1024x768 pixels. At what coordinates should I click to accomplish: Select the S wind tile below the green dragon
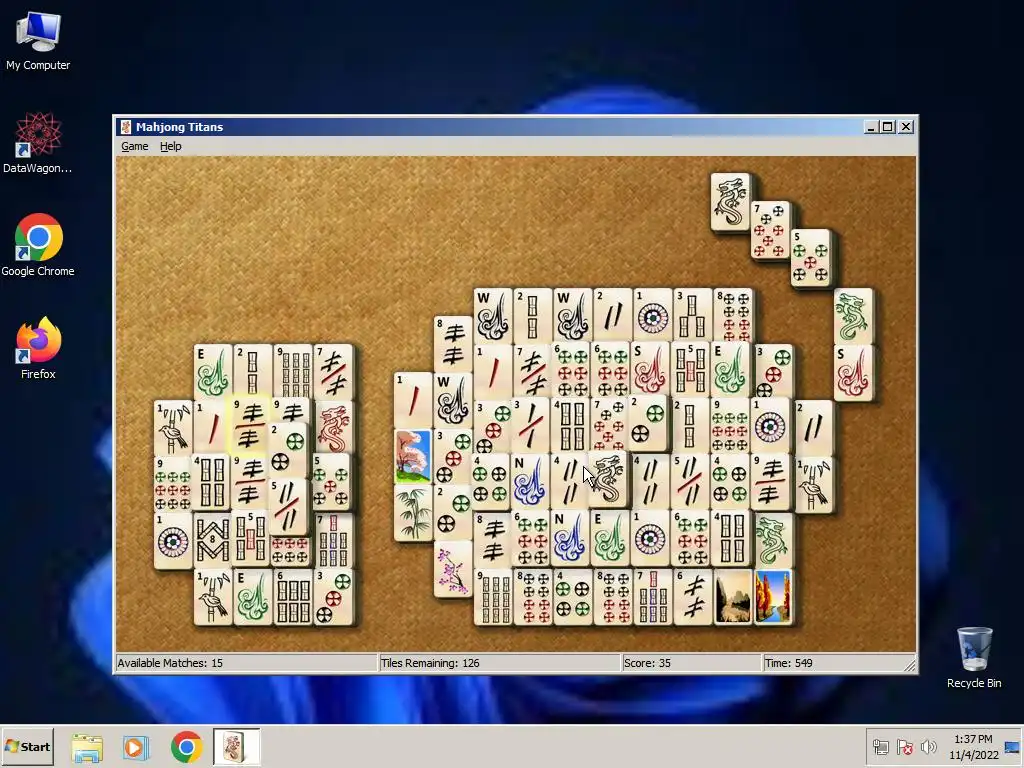[853, 372]
